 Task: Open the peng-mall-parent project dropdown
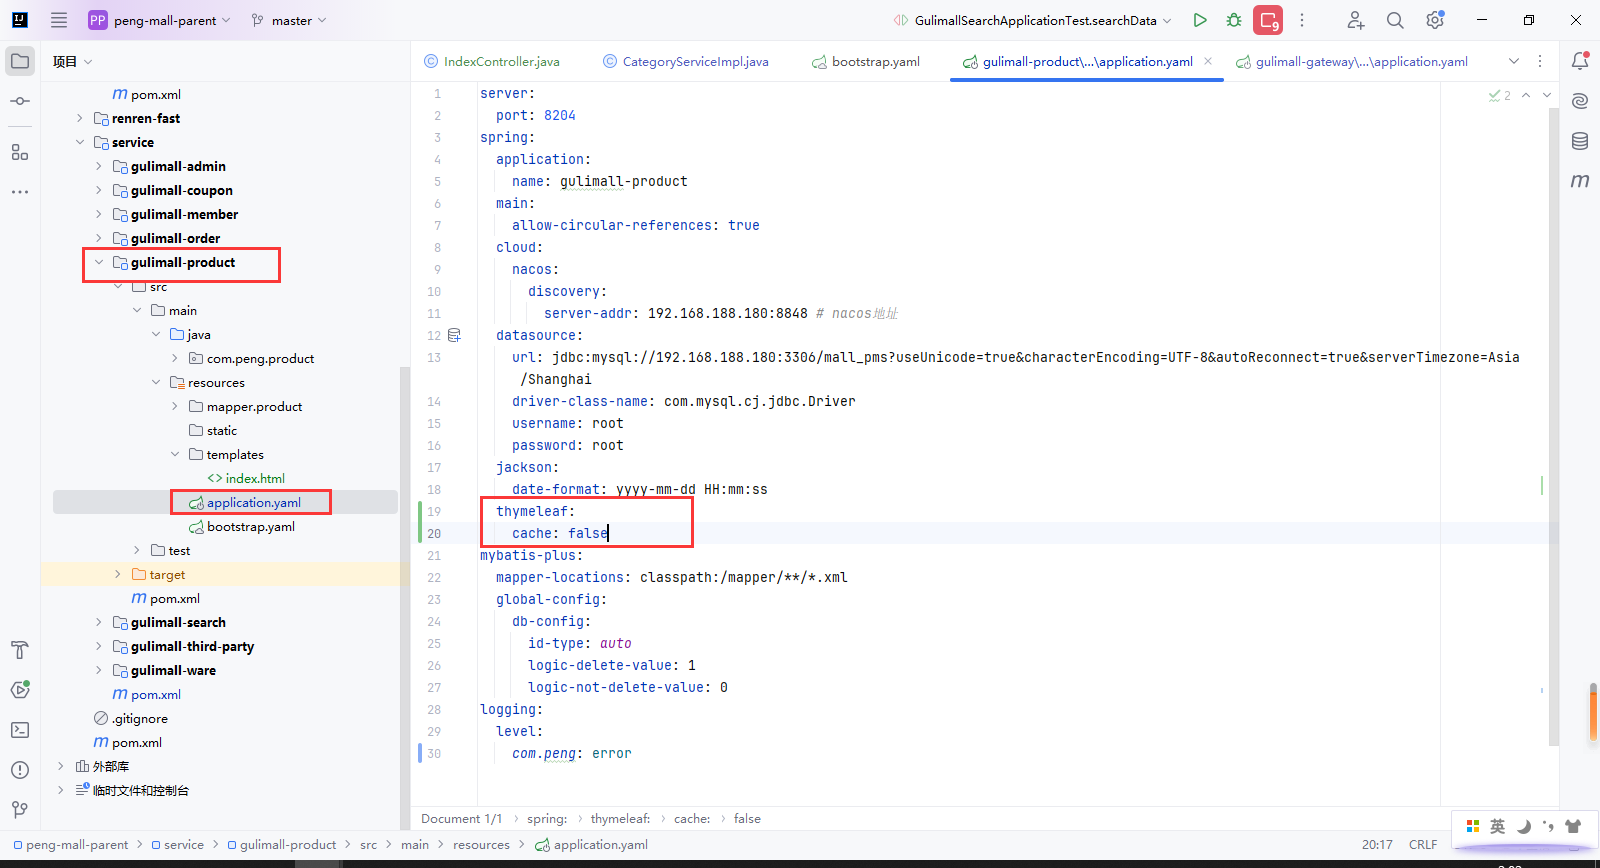click(x=160, y=20)
